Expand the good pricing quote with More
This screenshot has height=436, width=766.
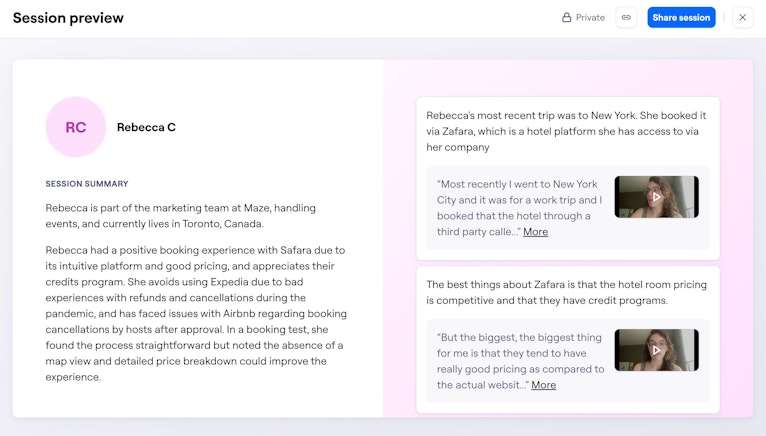point(543,385)
